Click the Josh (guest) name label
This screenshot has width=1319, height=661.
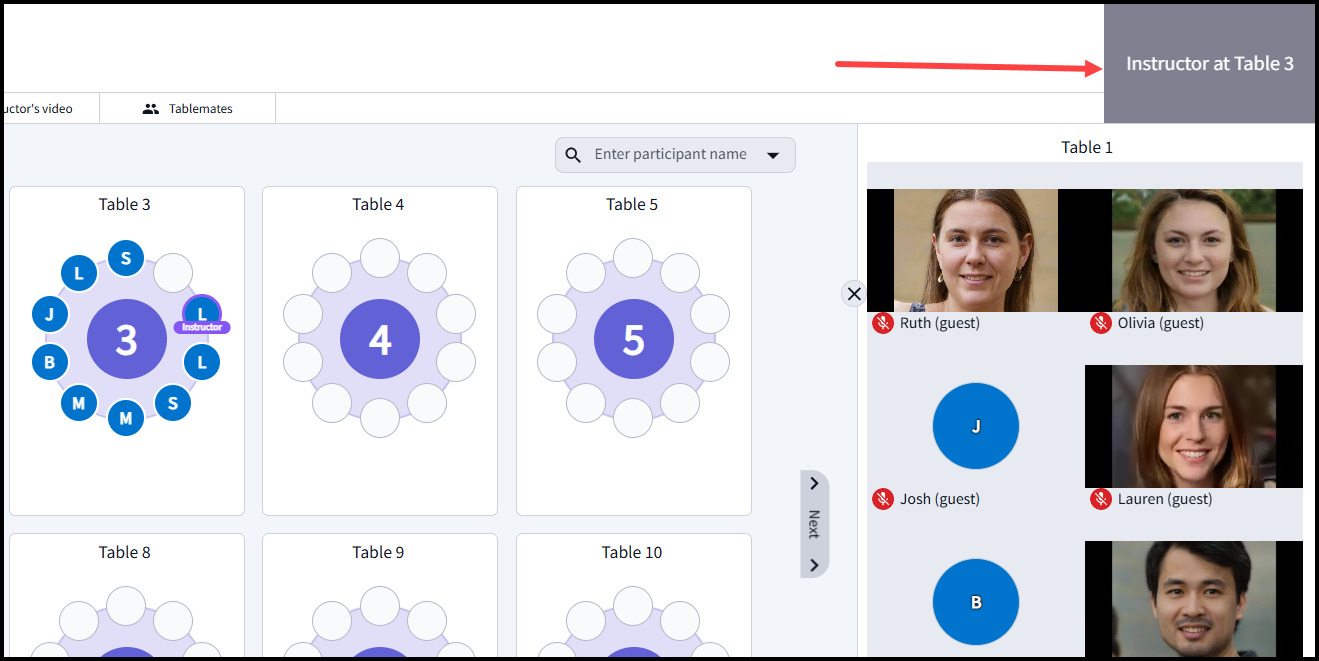(x=939, y=499)
